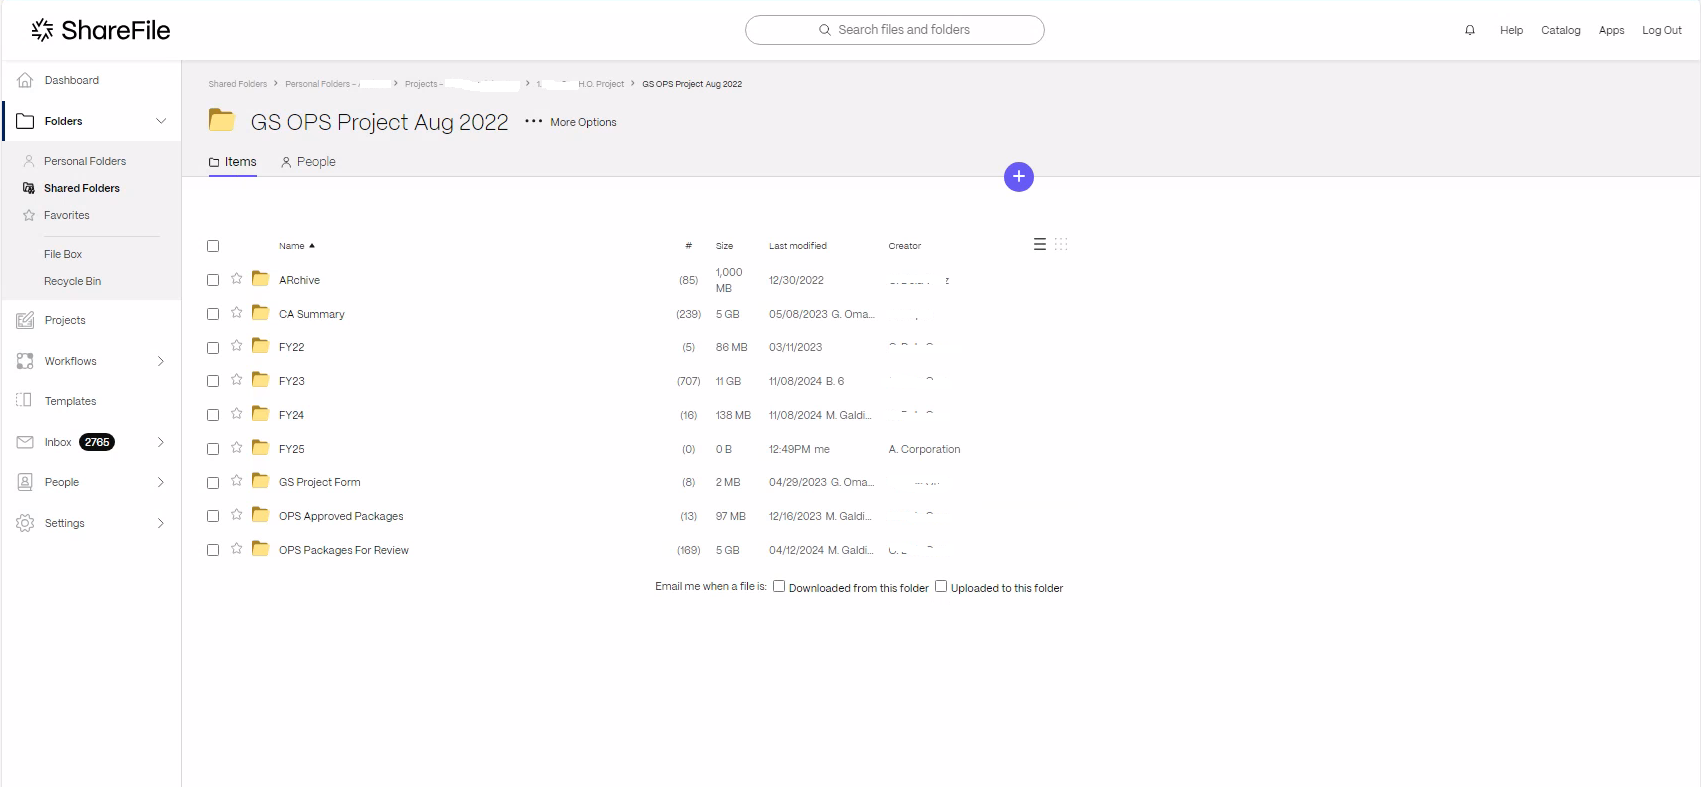Viewport: 1701px width, 787px height.
Task: Click the ARchive folder icon
Action: tap(261, 279)
